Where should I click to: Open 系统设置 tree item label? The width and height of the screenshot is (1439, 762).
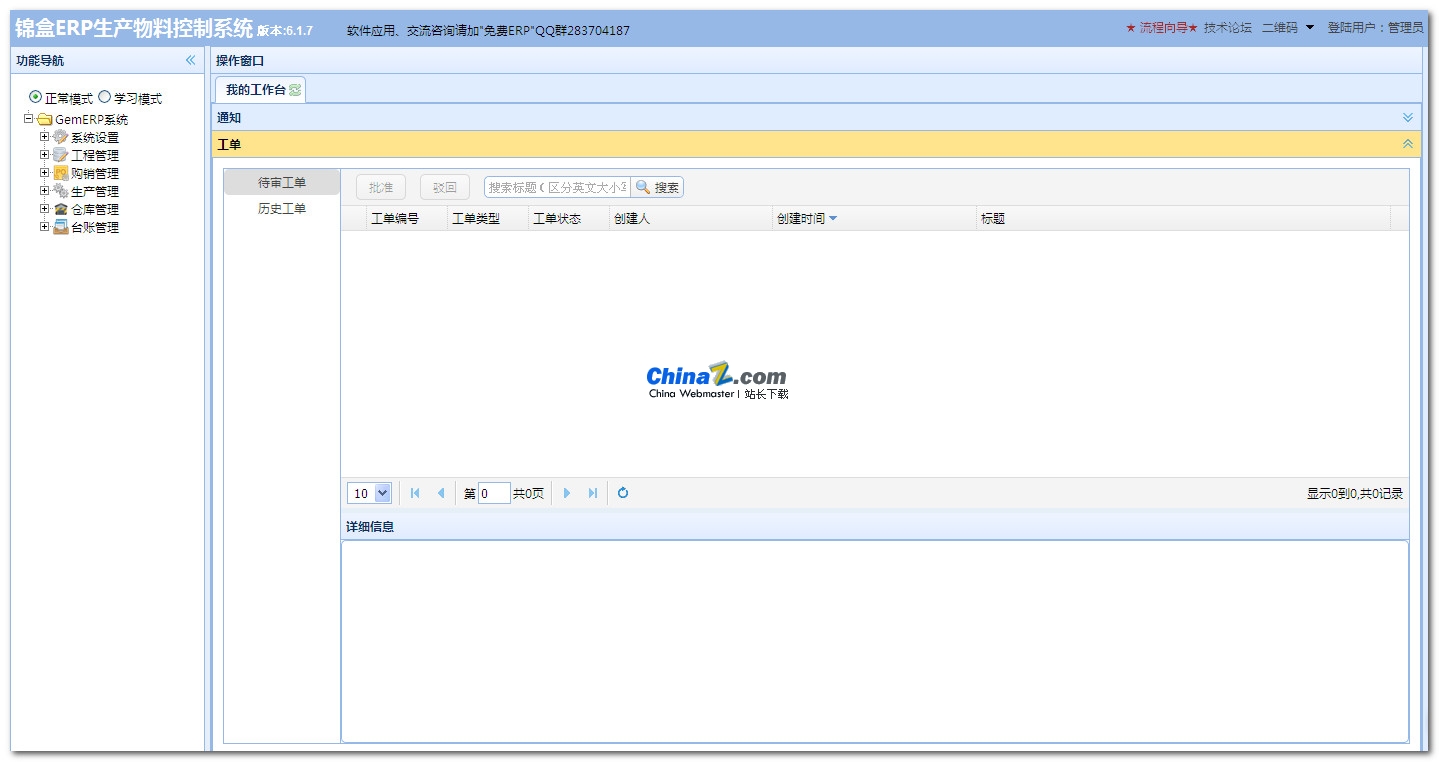coord(95,138)
